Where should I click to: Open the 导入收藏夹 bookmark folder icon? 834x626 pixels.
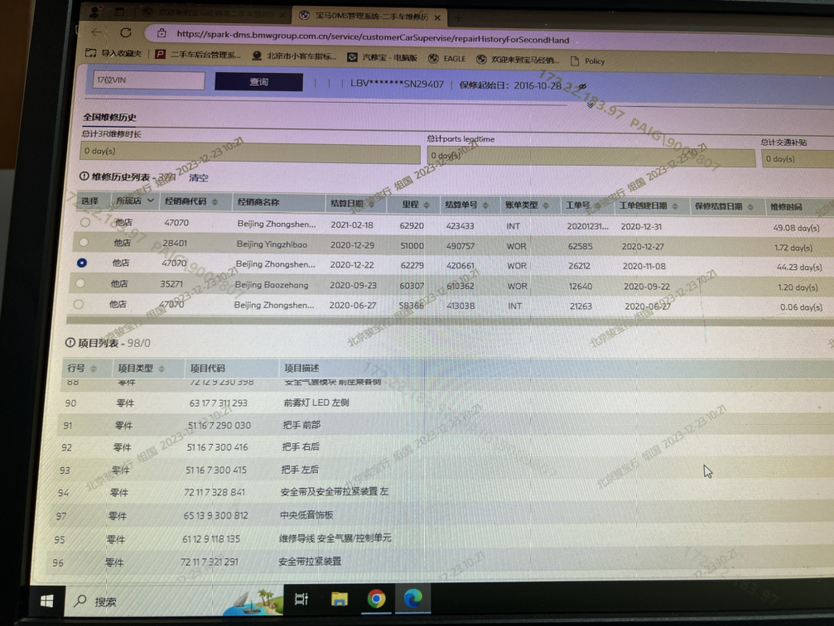click(x=91, y=52)
